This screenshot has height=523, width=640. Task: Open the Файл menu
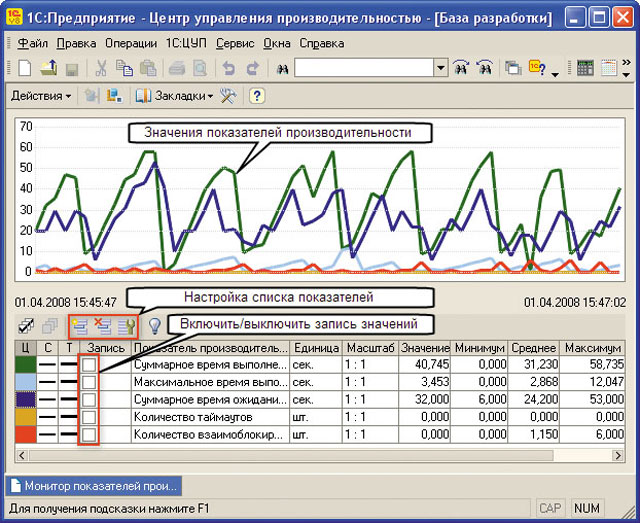(x=32, y=43)
